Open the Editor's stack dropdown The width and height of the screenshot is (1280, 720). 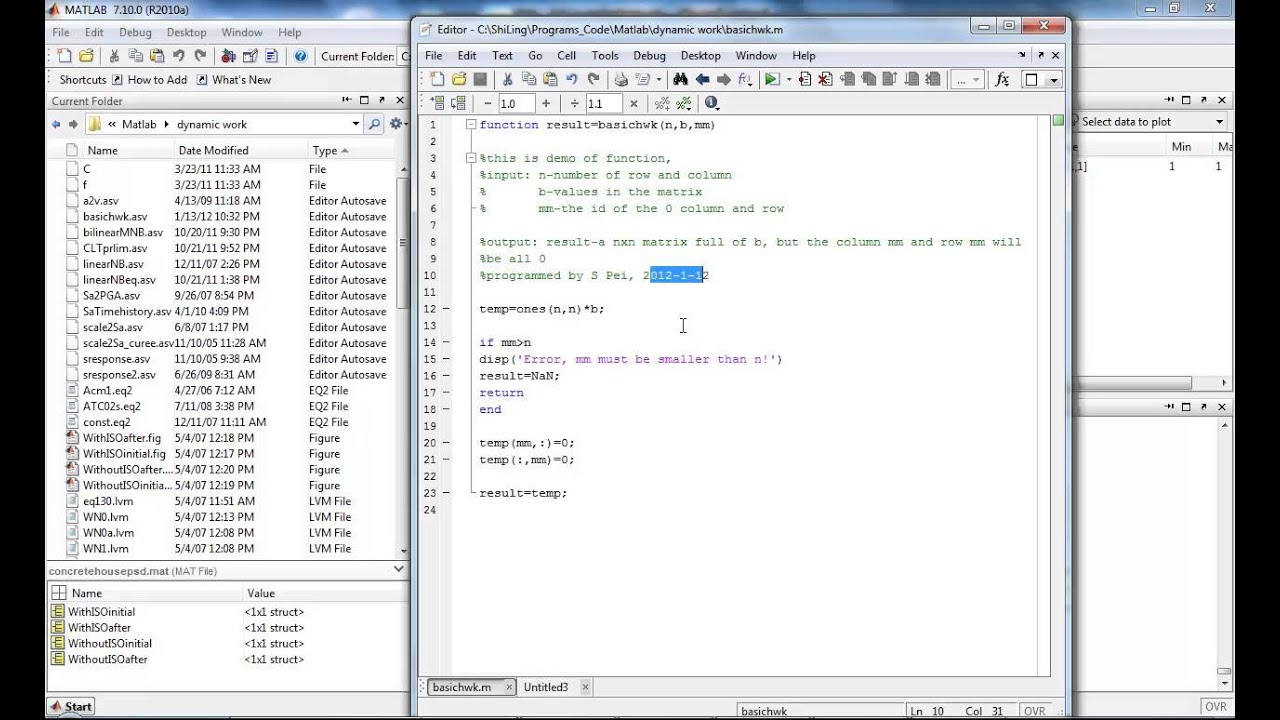pos(968,80)
